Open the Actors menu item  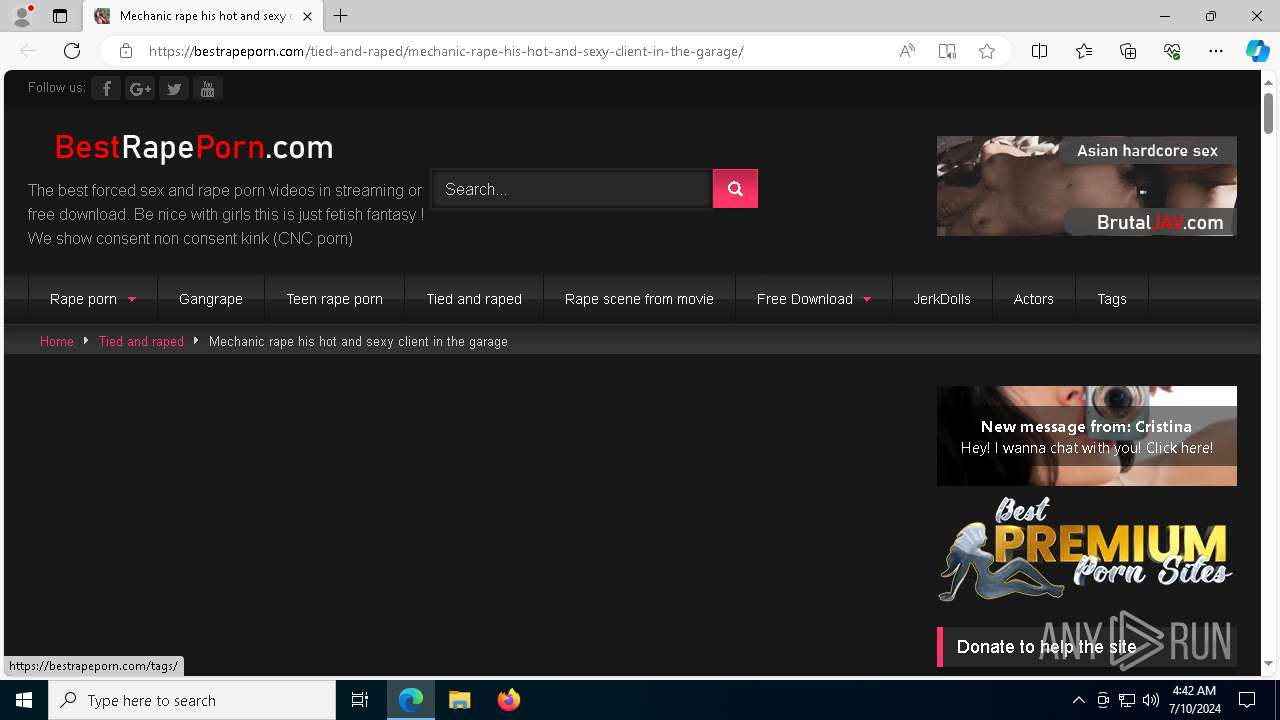(1033, 299)
